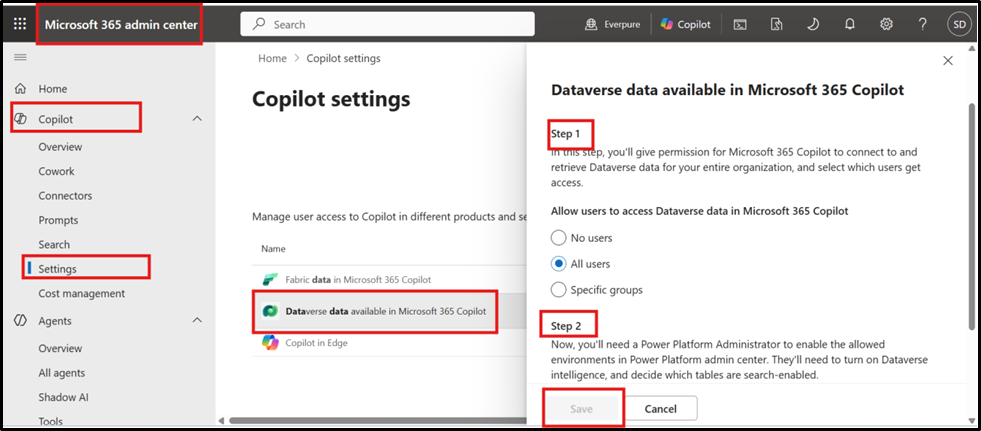The height and width of the screenshot is (431, 981).
Task: Click the horizontal scrollbar at bottom
Action: tap(378, 420)
